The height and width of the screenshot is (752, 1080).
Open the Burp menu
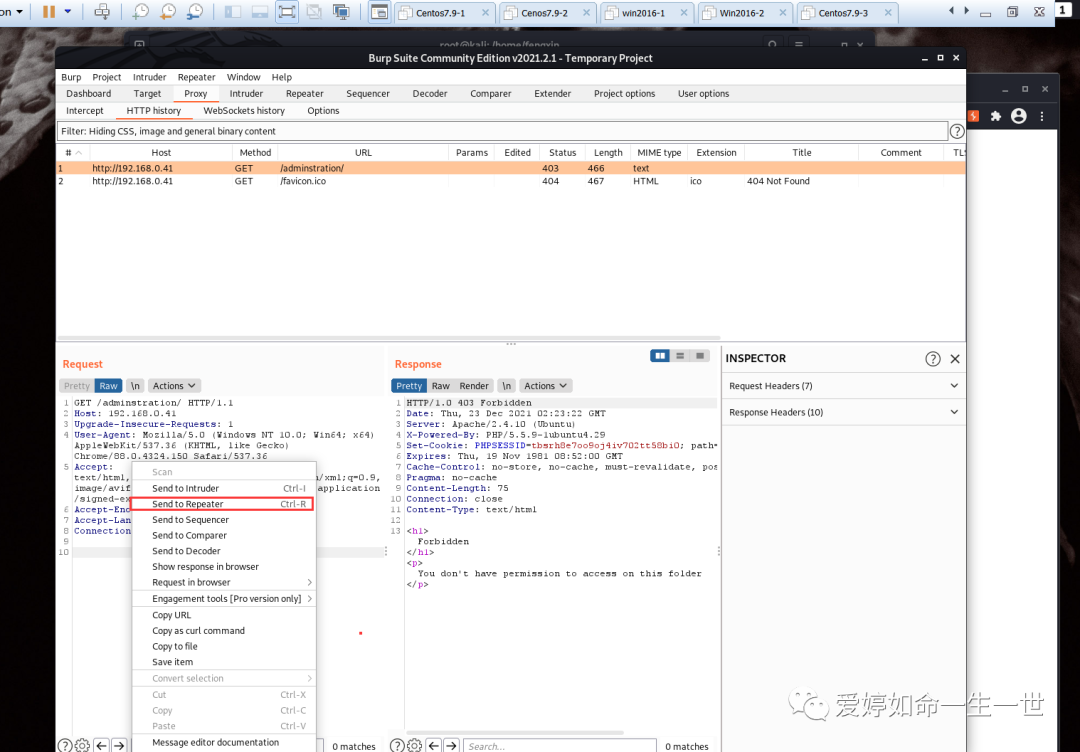point(71,77)
